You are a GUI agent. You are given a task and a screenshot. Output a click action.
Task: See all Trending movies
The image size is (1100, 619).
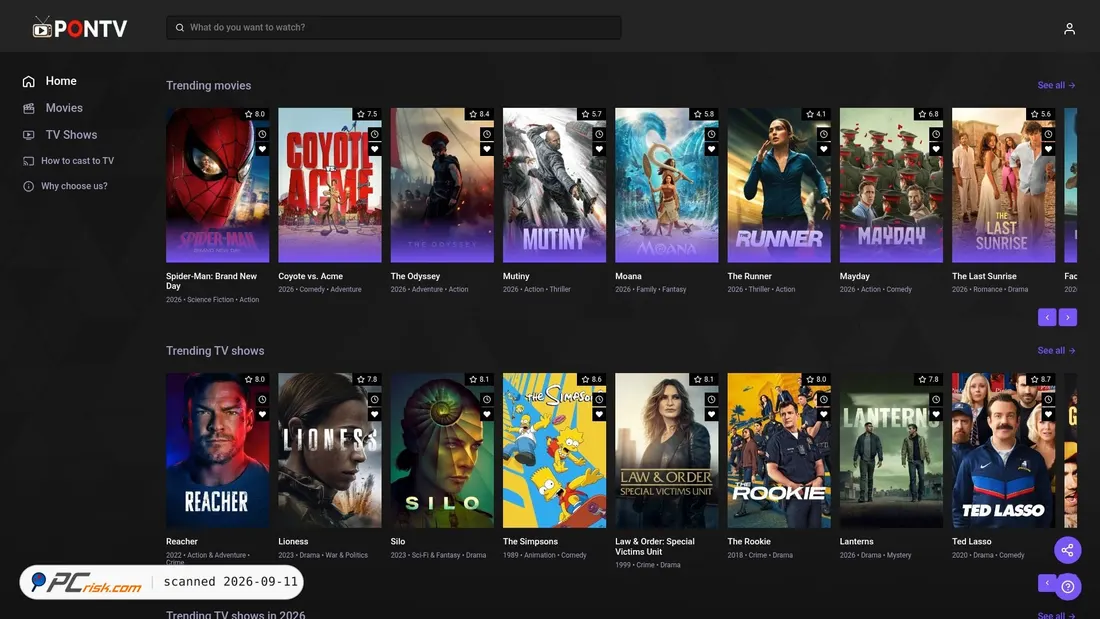click(1056, 85)
